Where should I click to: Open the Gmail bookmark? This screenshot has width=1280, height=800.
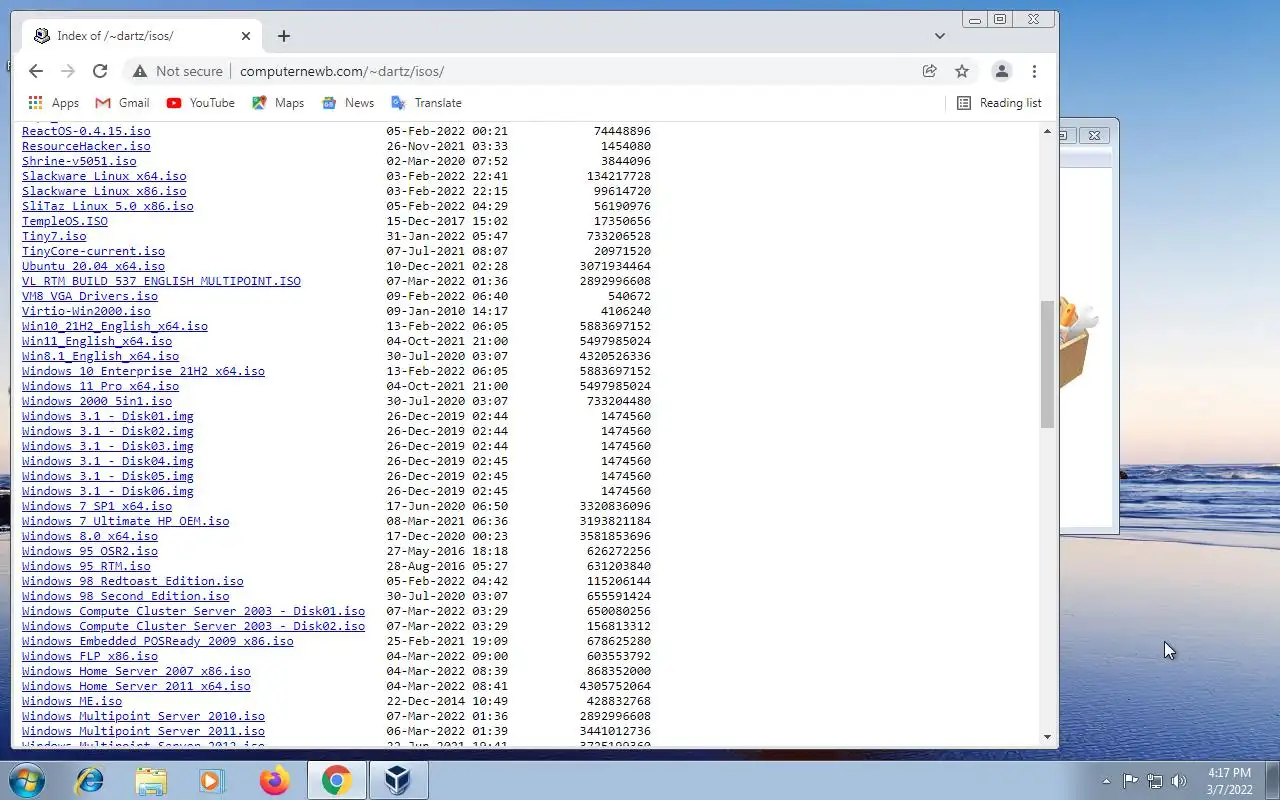pyautogui.click(x=122, y=103)
